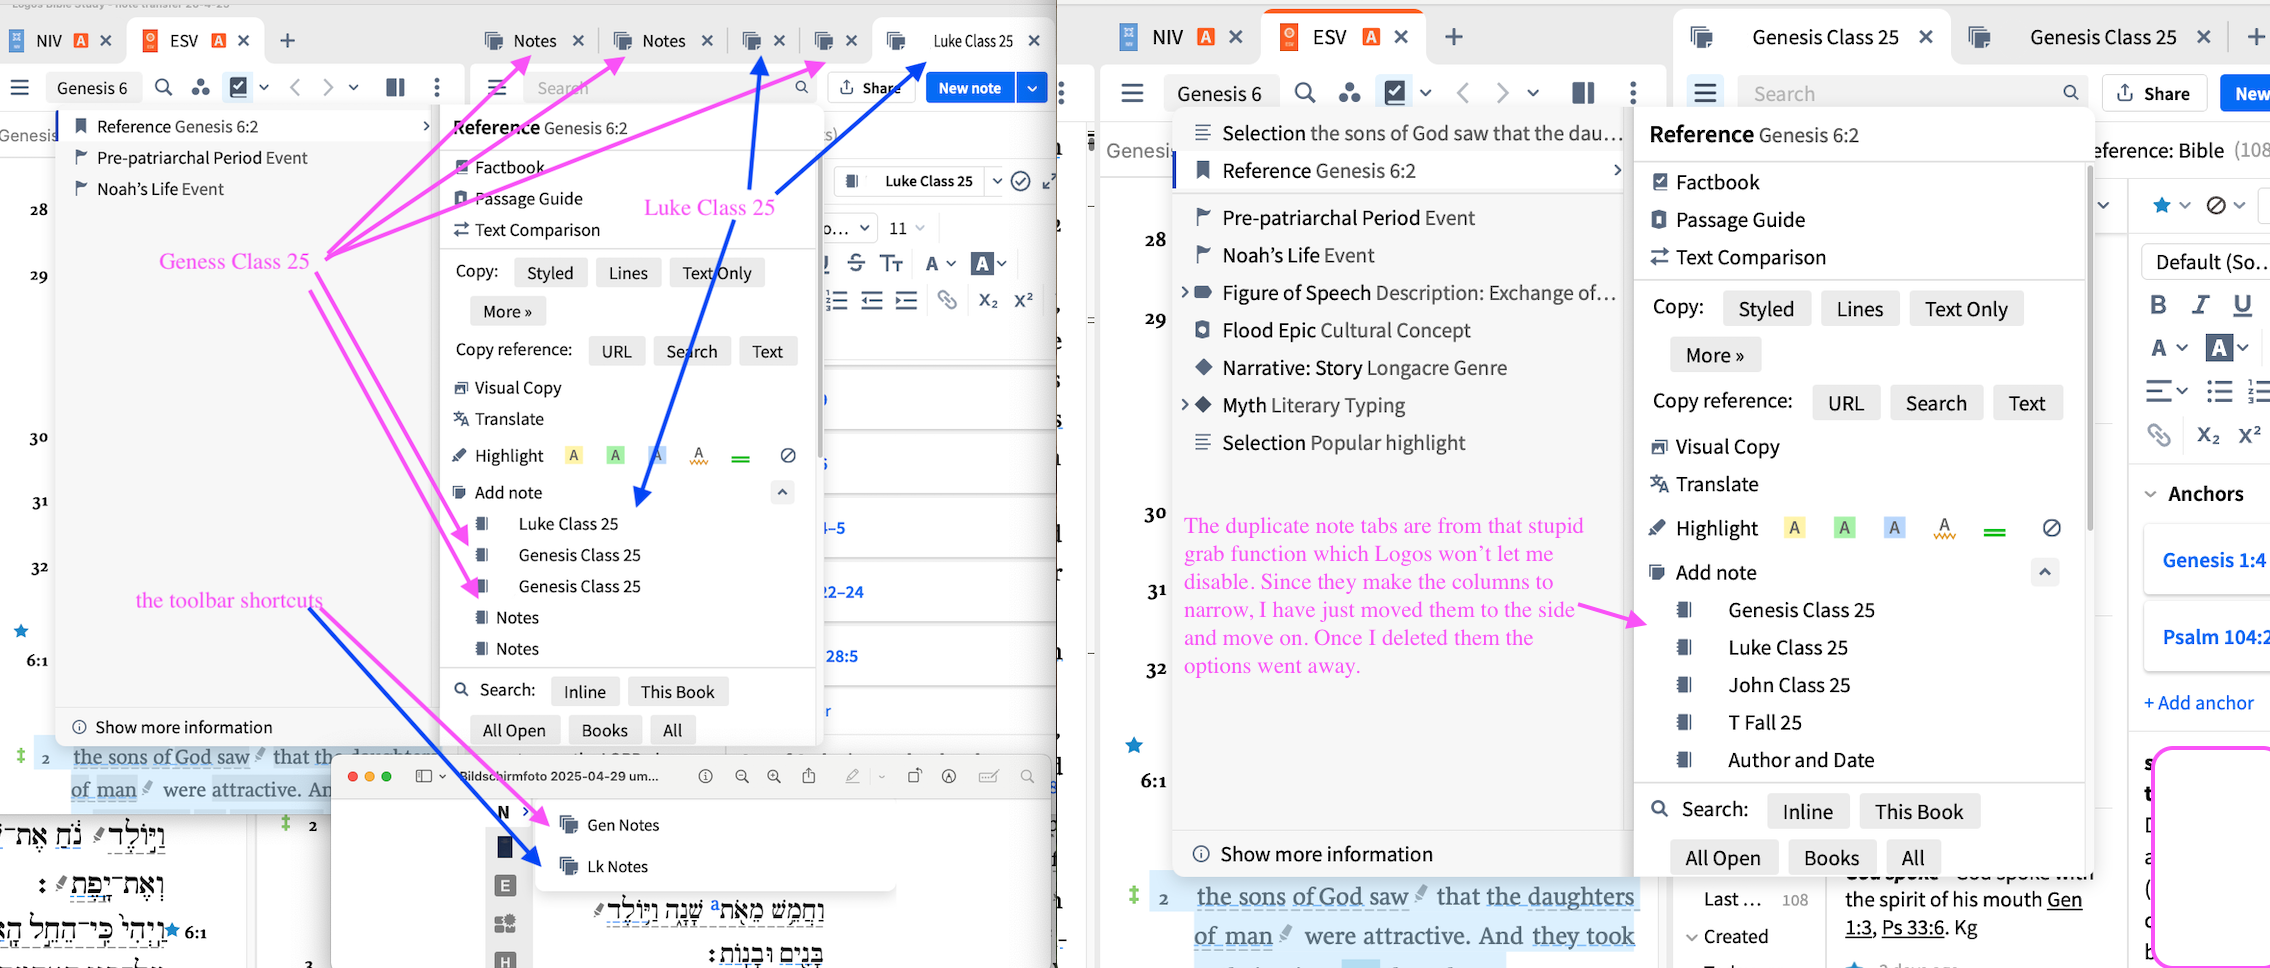Click the This Book search button in right menu

[1919, 812]
